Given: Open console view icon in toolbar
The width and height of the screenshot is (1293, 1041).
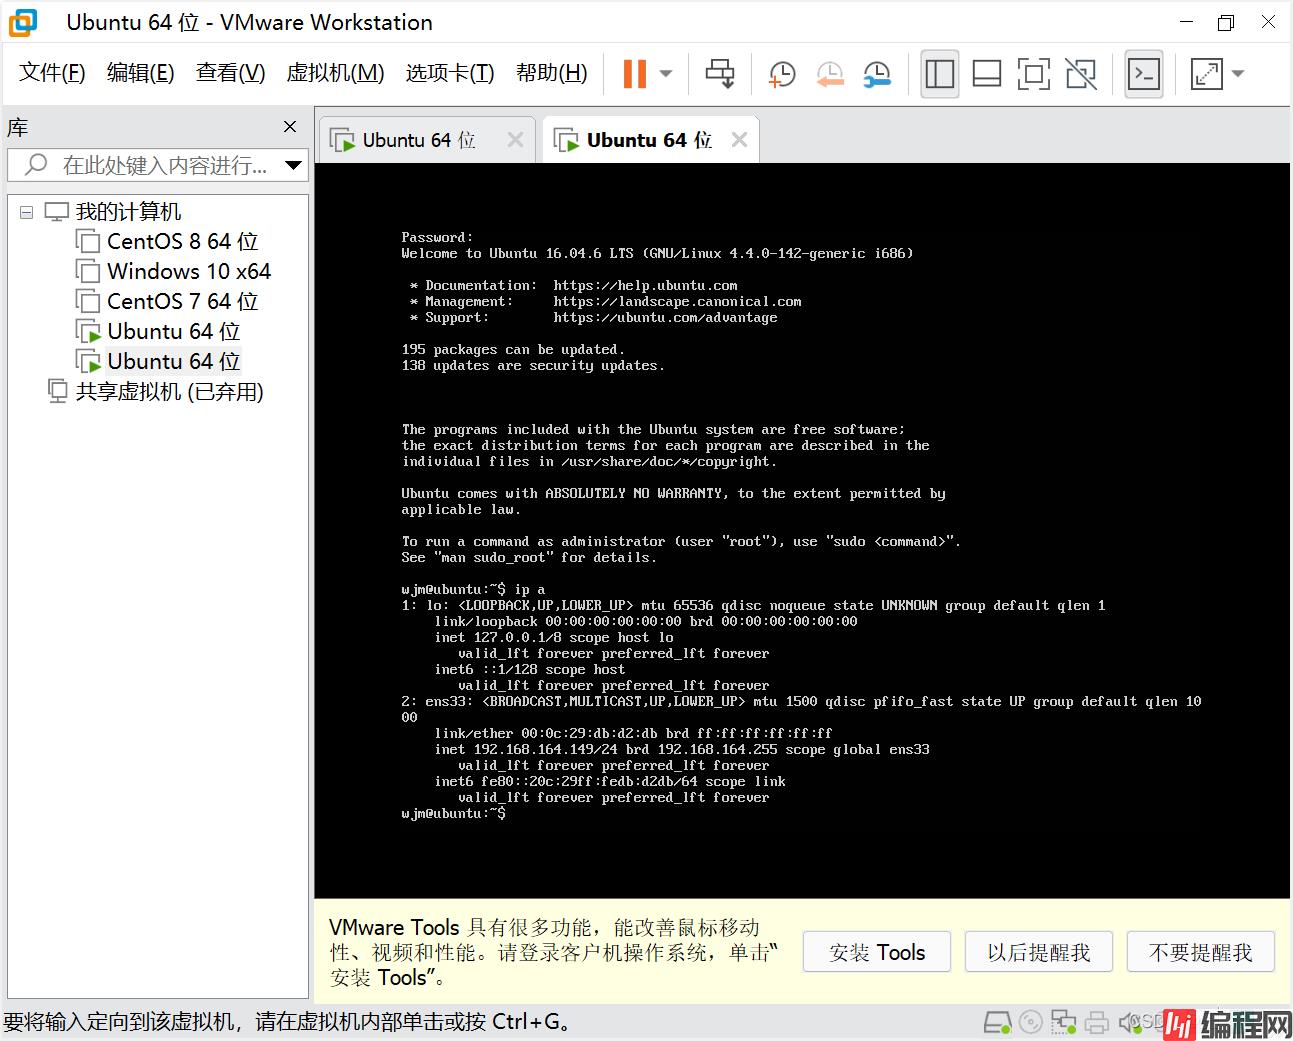Looking at the screenshot, I should pyautogui.click(x=1143, y=74).
